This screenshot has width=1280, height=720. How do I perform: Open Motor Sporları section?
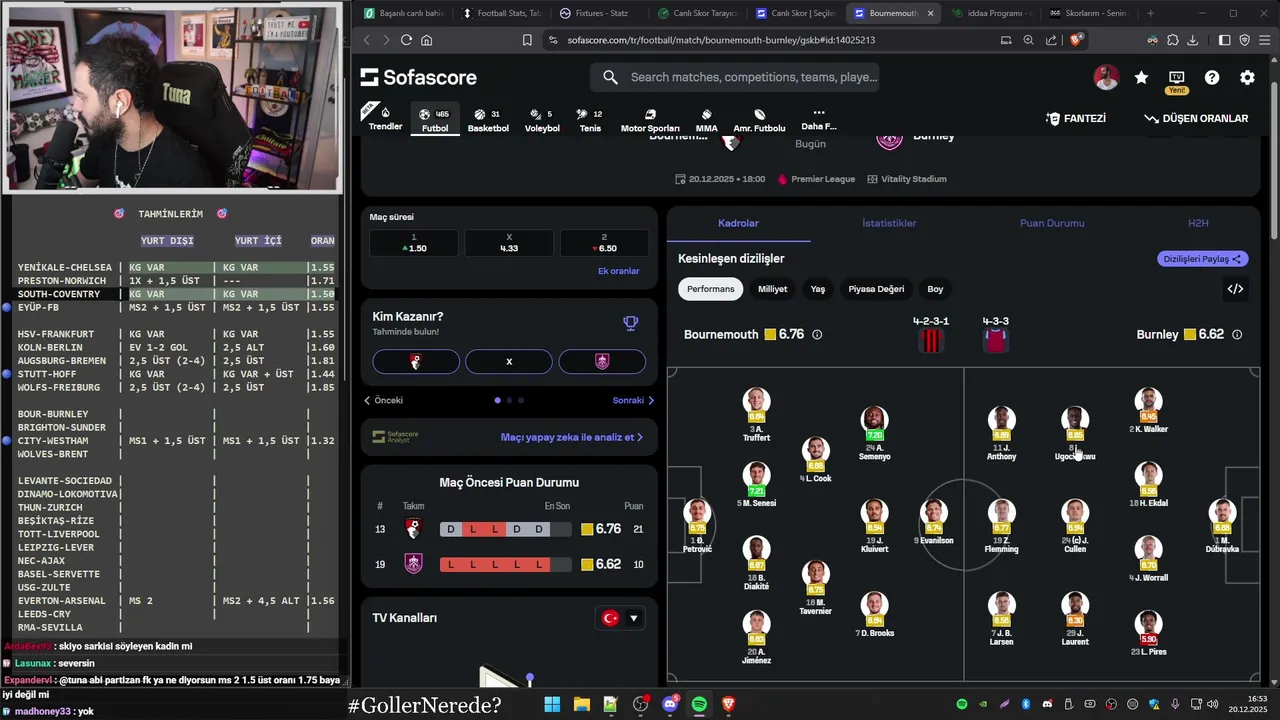pos(650,120)
